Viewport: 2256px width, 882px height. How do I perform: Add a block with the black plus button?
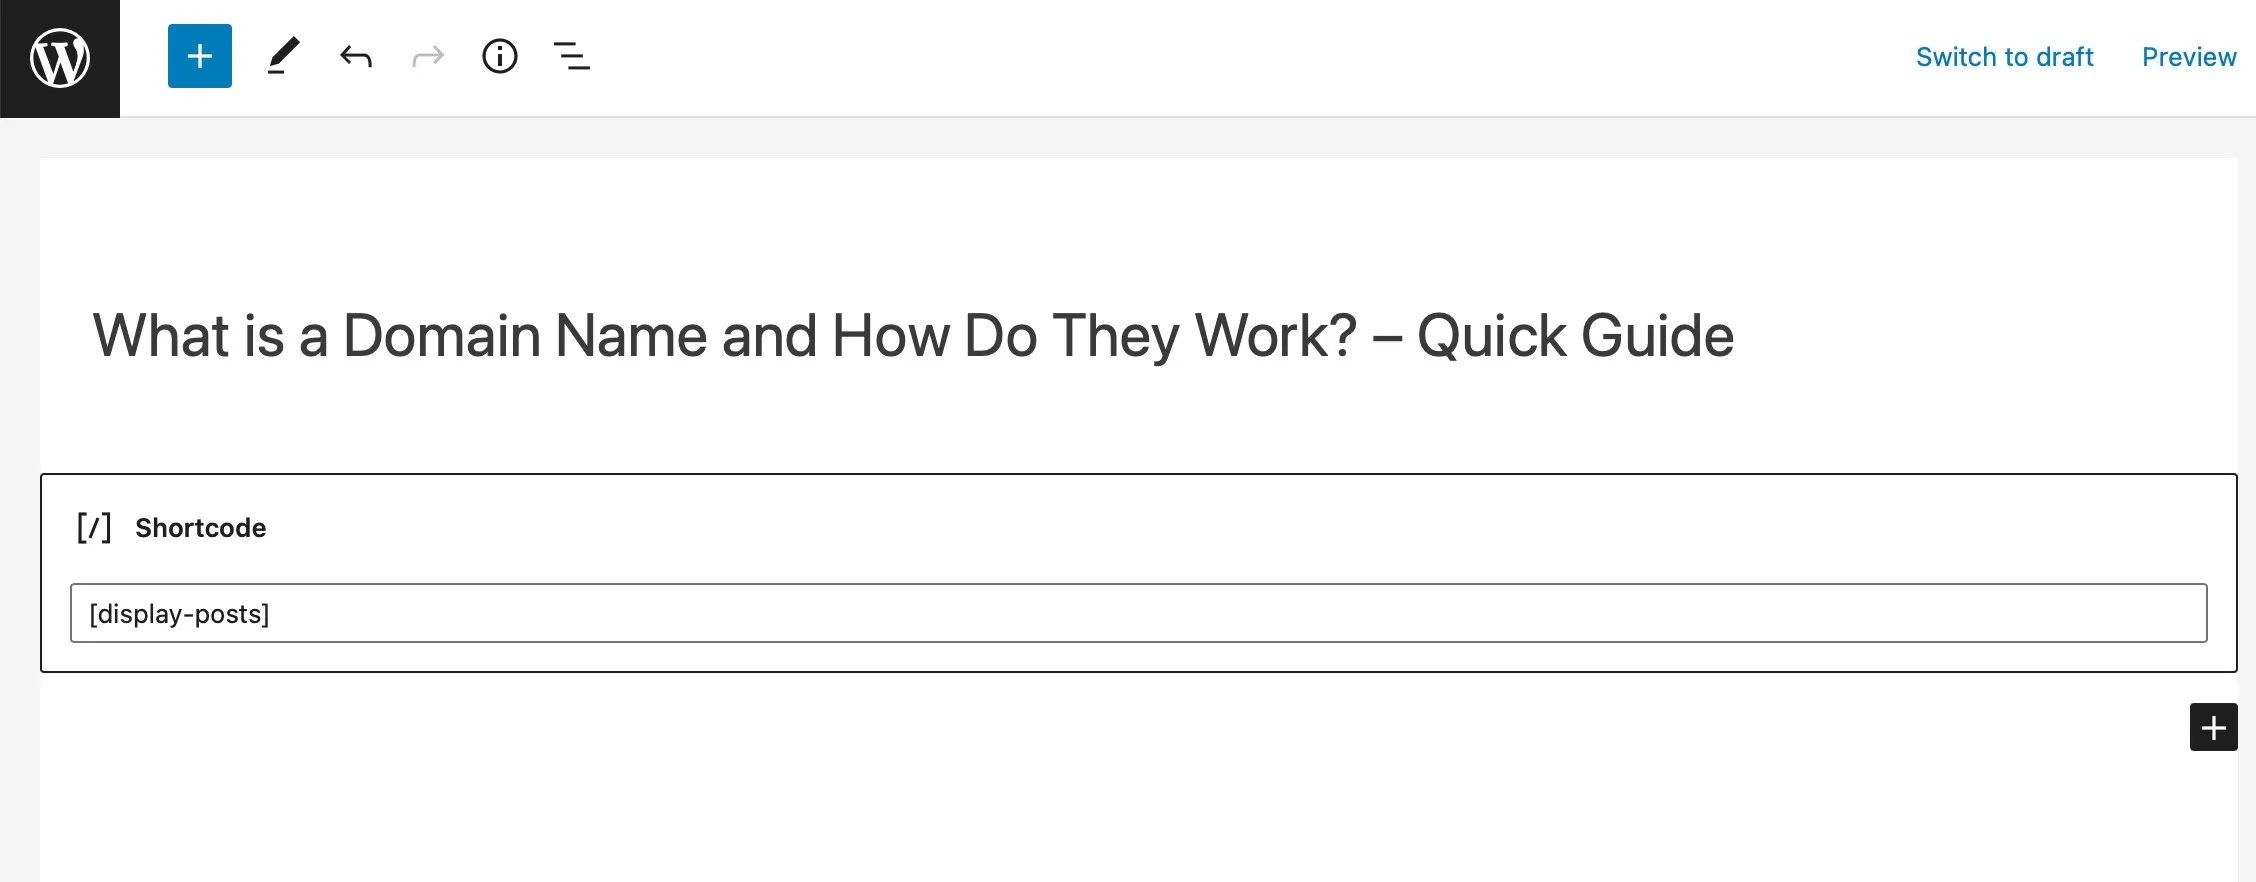[x=2214, y=727]
